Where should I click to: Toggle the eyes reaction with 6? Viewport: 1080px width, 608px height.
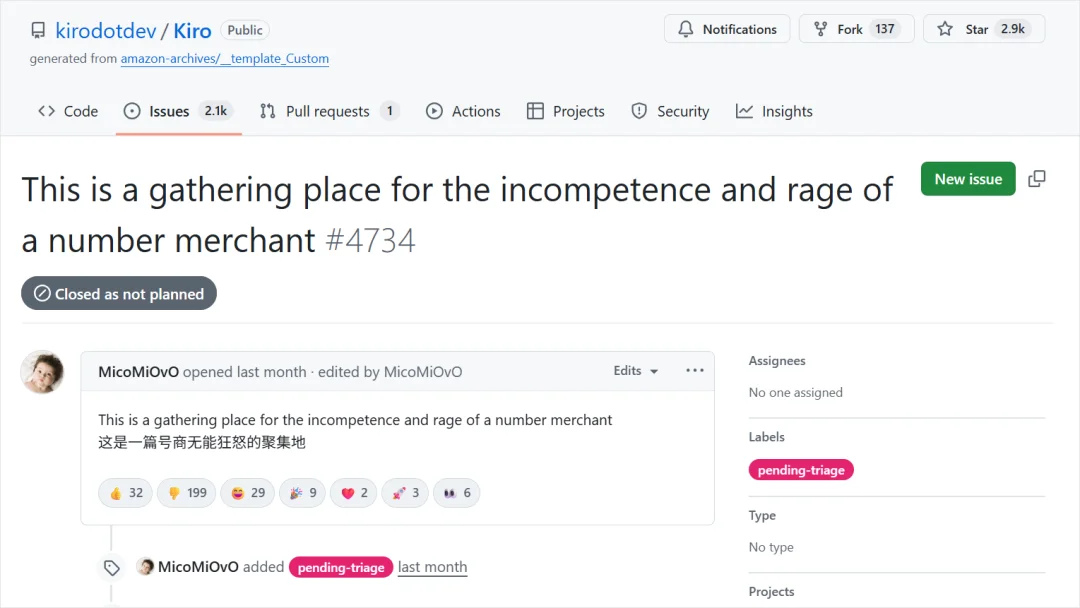click(x=456, y=493)
